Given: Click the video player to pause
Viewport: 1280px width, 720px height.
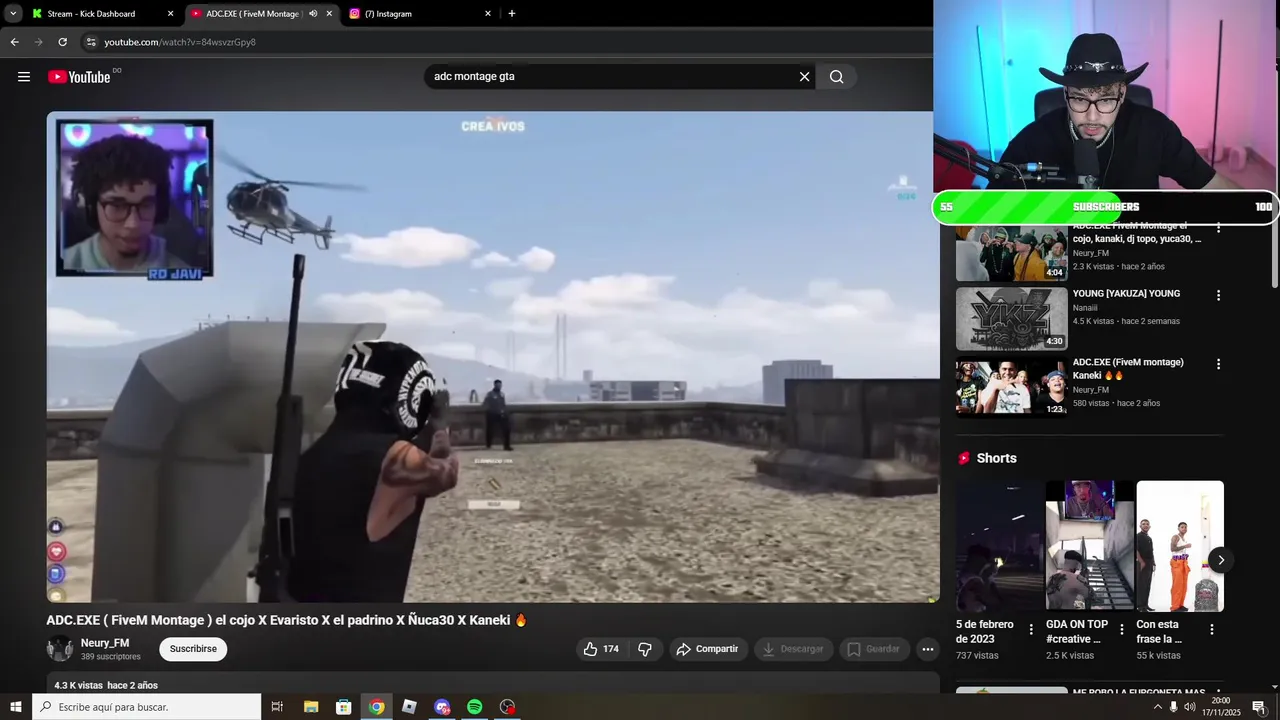Looking at the screenshot, I should click(493, 357).
